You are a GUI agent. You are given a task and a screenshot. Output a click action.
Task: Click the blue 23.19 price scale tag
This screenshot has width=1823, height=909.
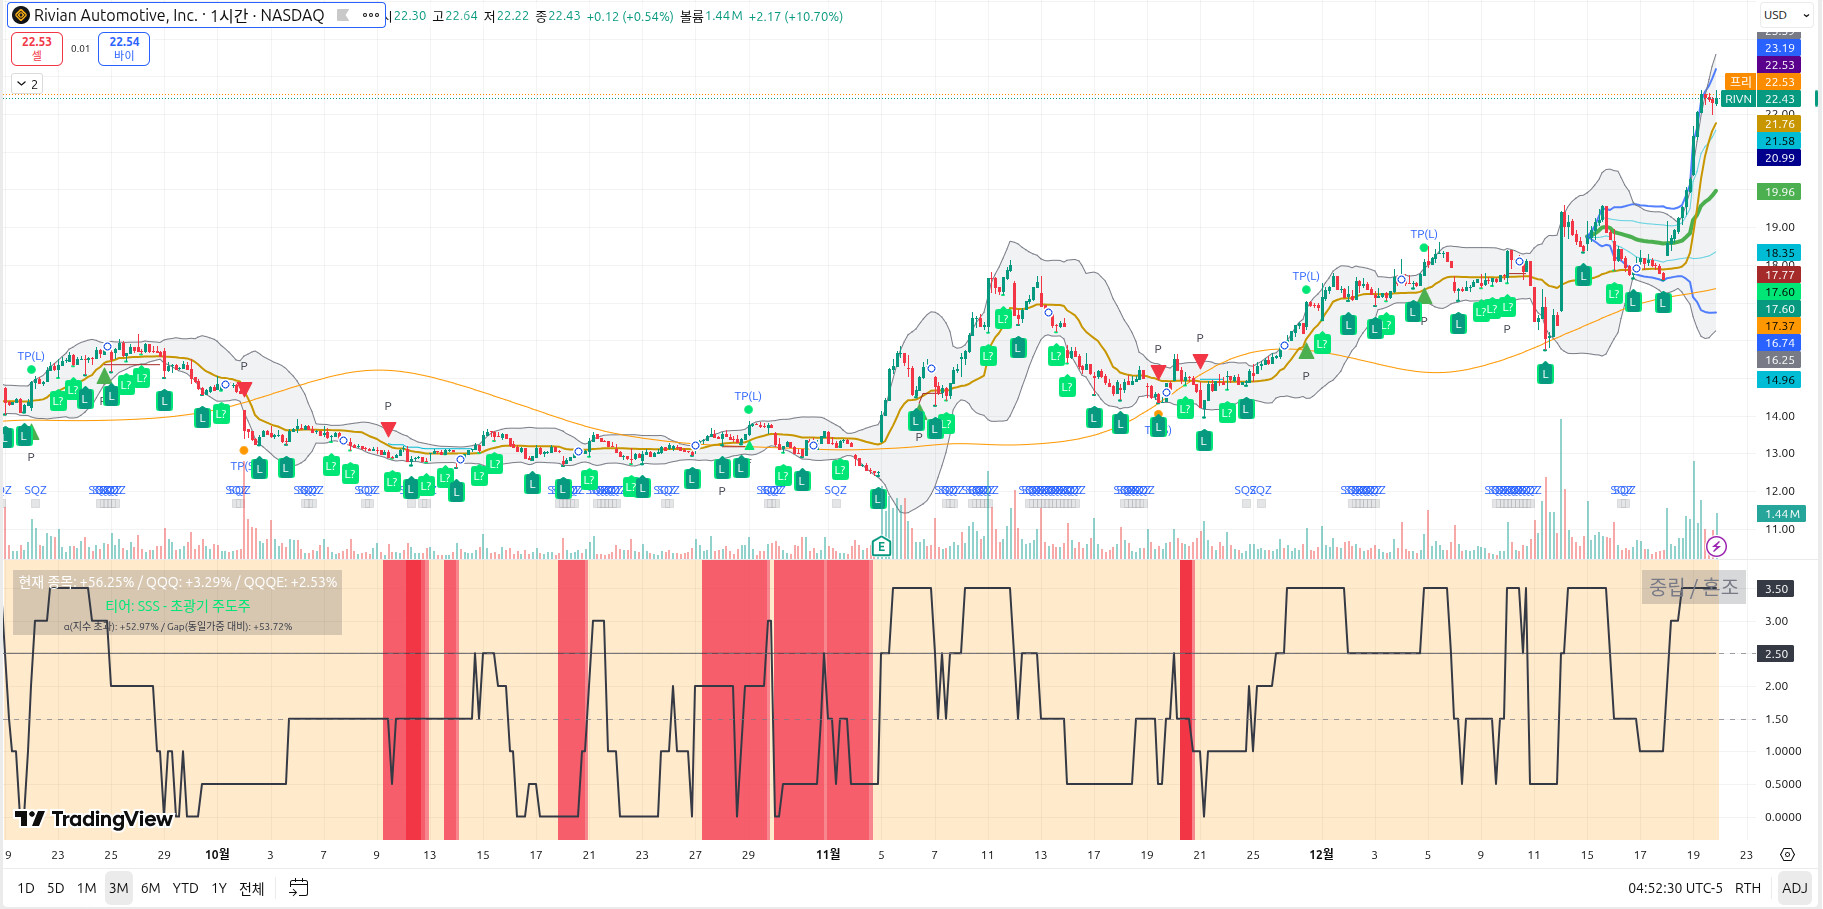tap(1780, 48)
